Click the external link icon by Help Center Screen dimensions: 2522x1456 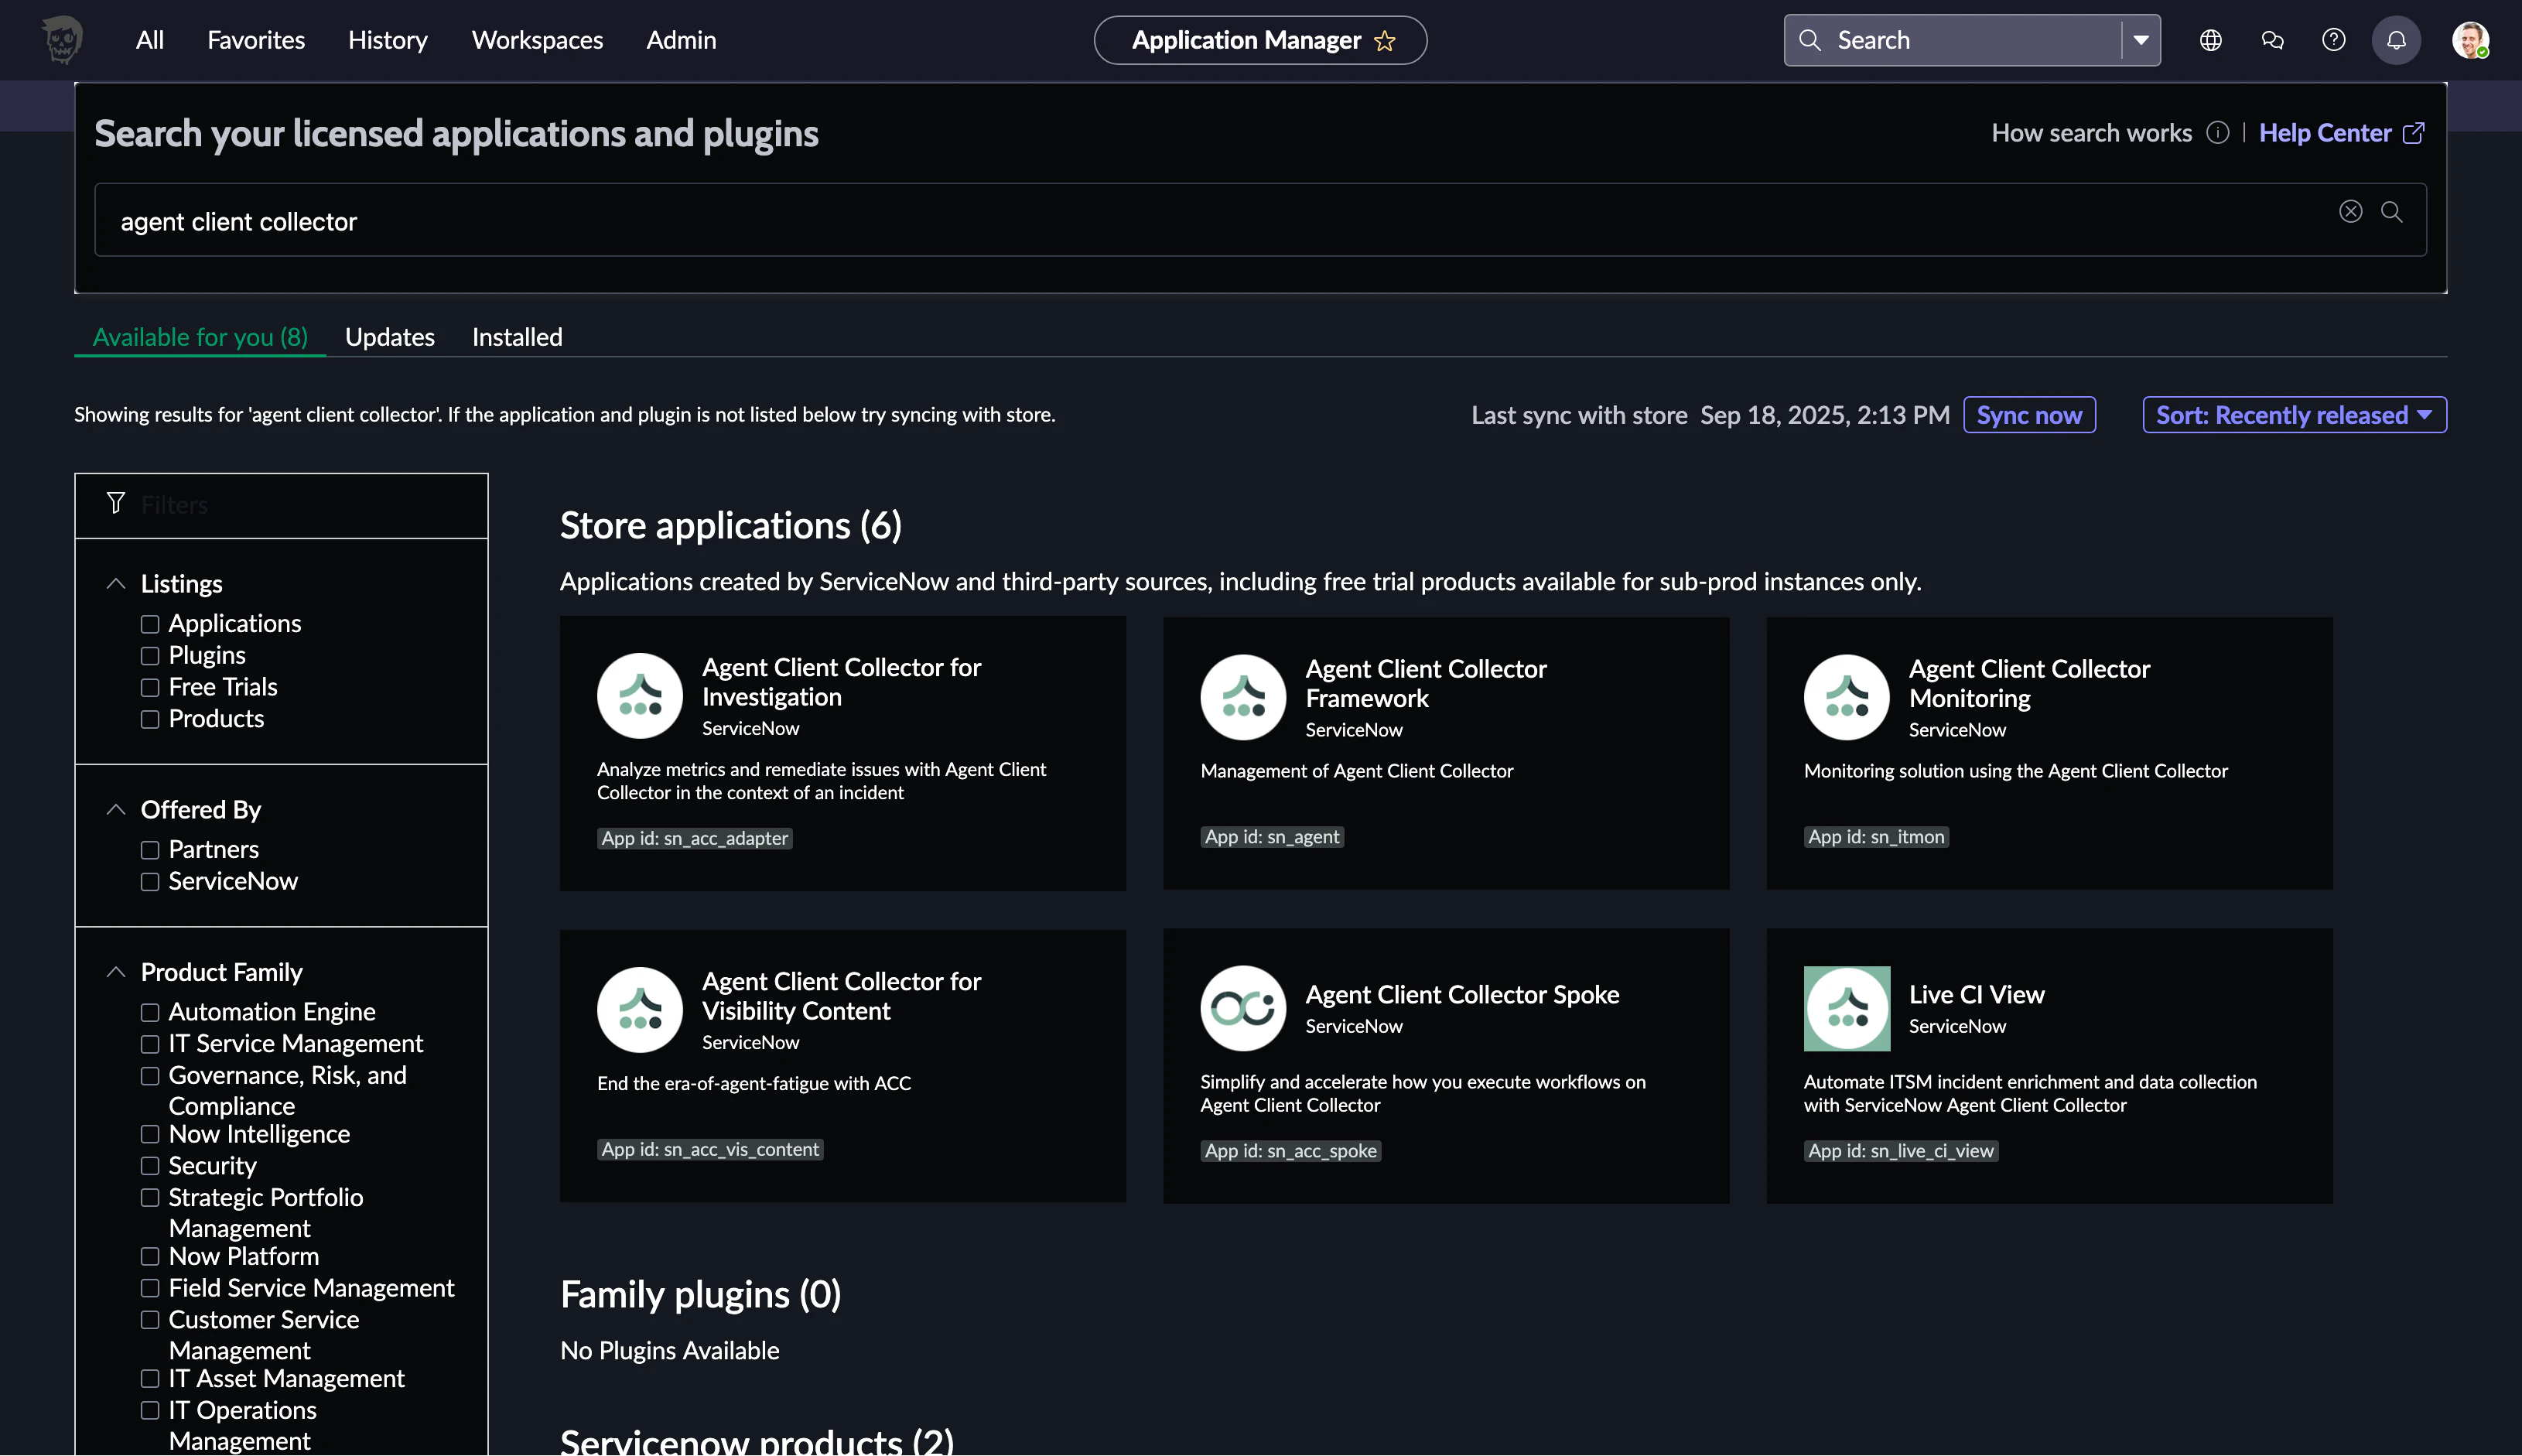point(2414,133)
